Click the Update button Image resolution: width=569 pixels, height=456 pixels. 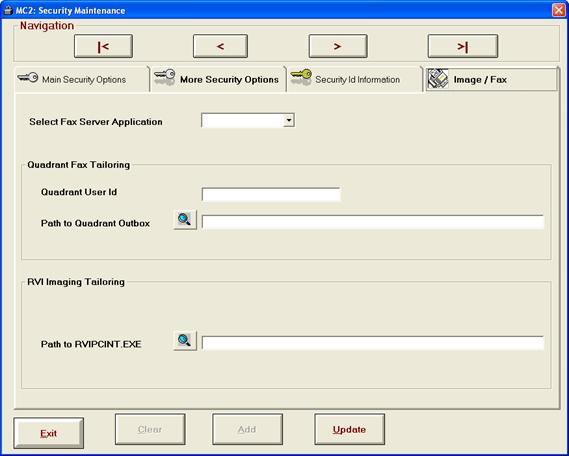(349, 429)
